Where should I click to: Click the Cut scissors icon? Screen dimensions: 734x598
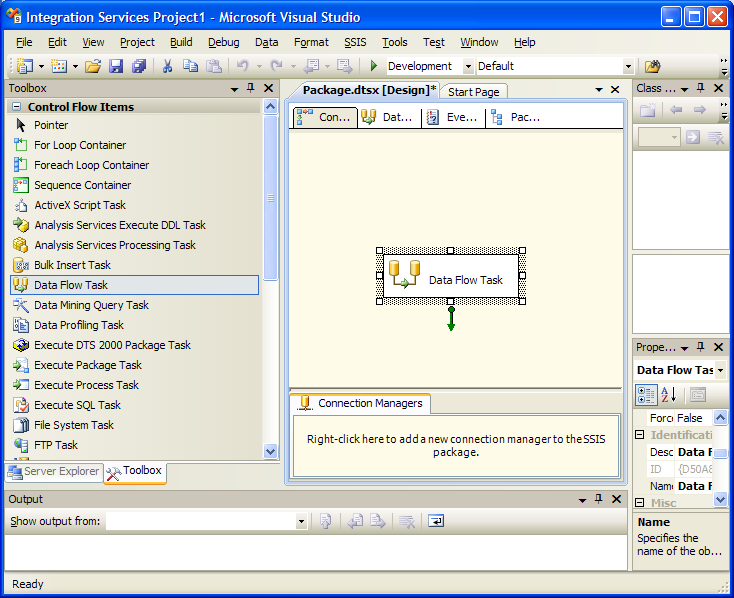tap(167, 66)
